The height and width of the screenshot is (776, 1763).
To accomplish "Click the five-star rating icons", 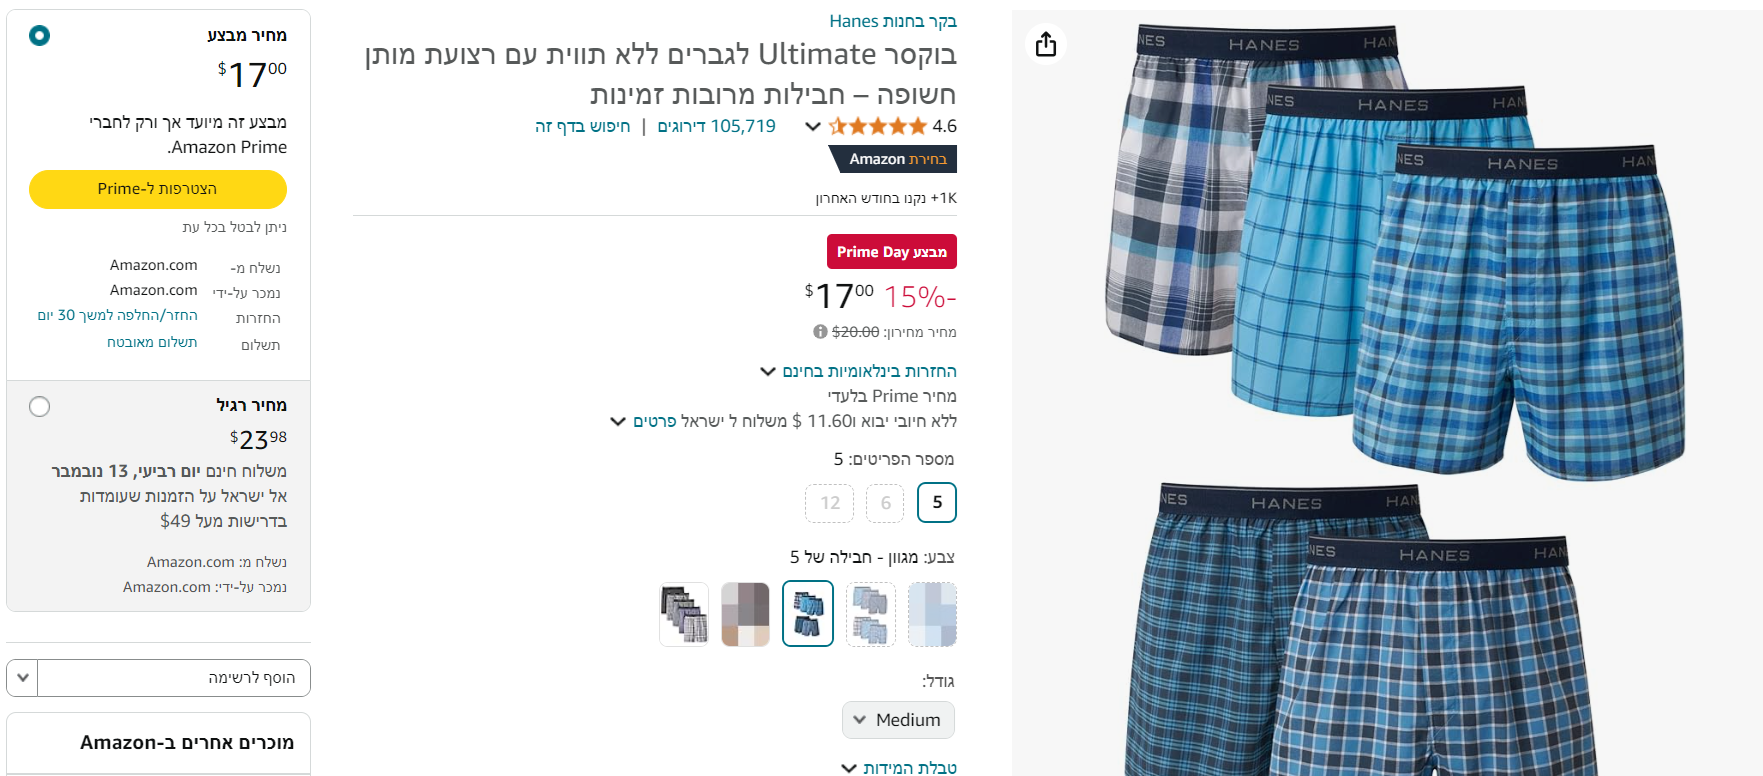I will [x=877, y=126].
